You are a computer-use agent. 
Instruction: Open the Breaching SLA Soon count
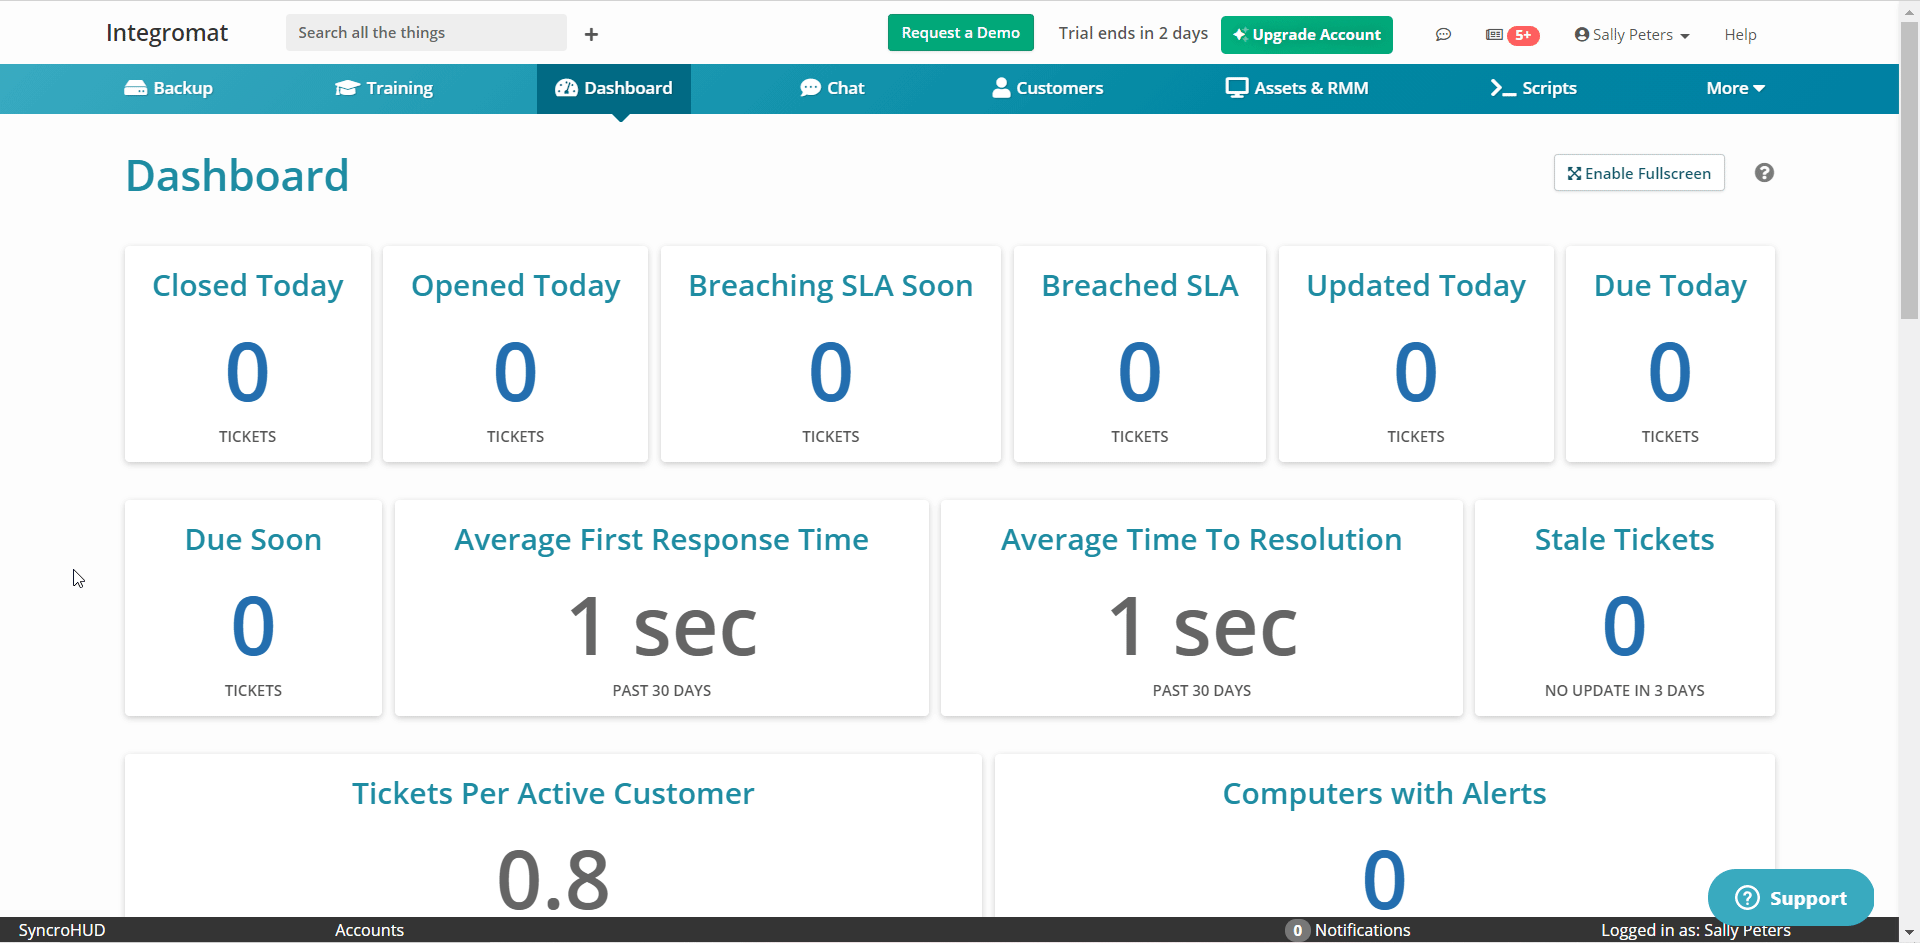pos(830,372)
